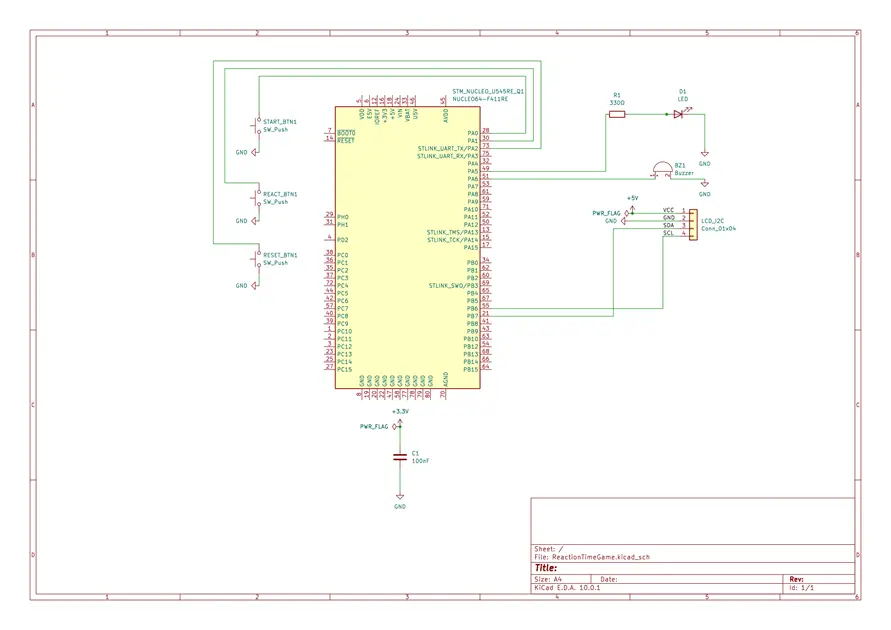891x630 pixels.
Task: Click the PA0 pin label
Action: tap(473, 133)
